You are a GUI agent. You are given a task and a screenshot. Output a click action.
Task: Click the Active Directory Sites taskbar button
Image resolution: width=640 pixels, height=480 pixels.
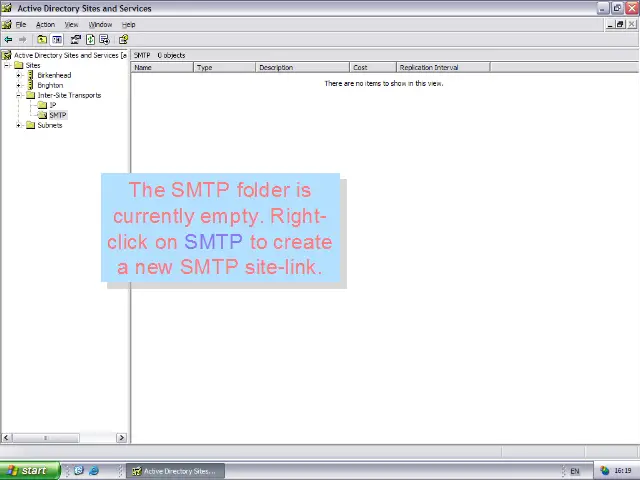coord(176,471)
